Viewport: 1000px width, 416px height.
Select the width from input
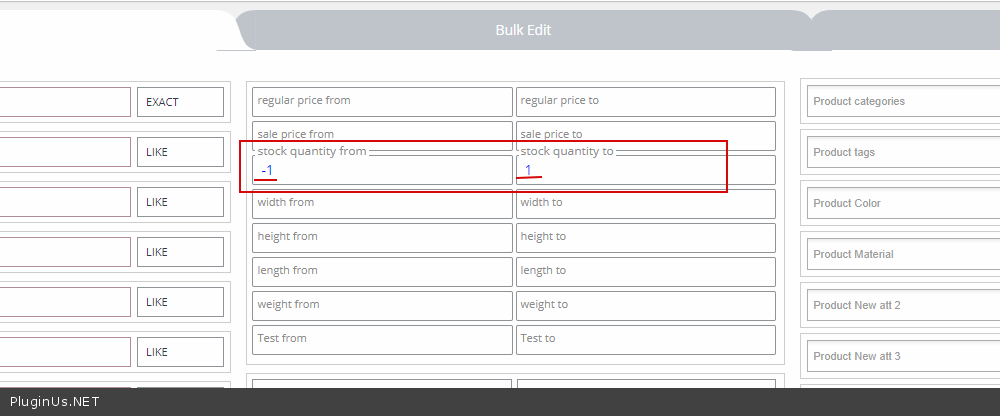(x=382, y=203)
